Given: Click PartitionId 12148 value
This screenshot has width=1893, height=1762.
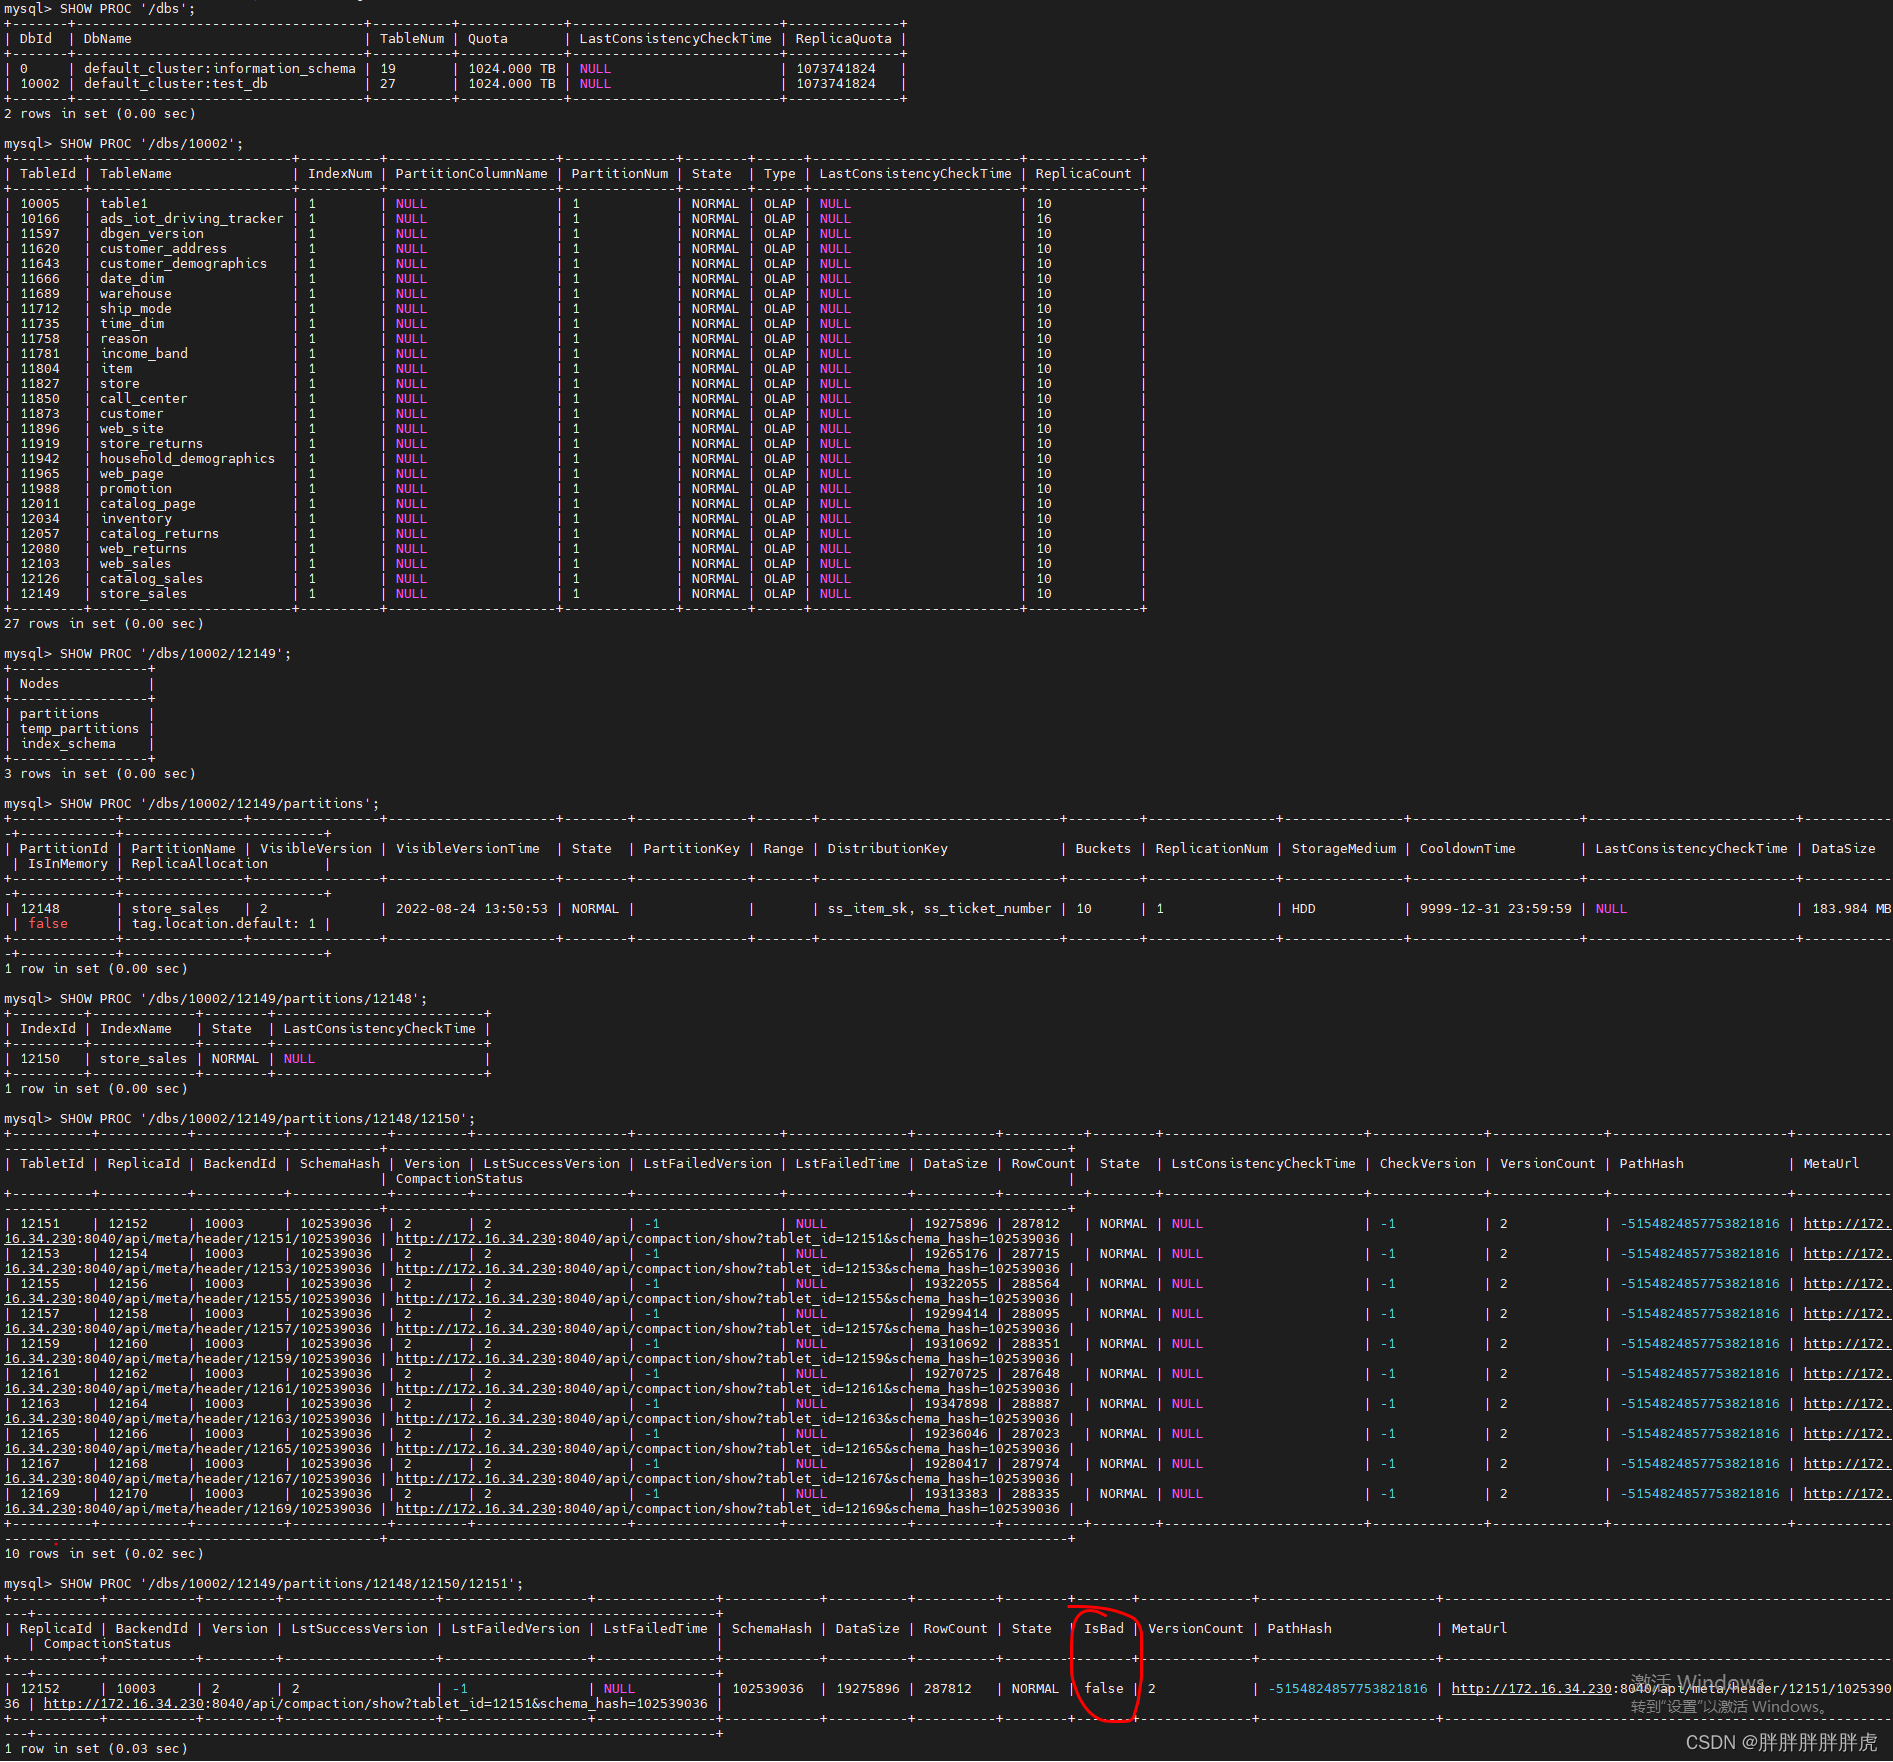Looking at the screenshot, I should pos(40,908).
